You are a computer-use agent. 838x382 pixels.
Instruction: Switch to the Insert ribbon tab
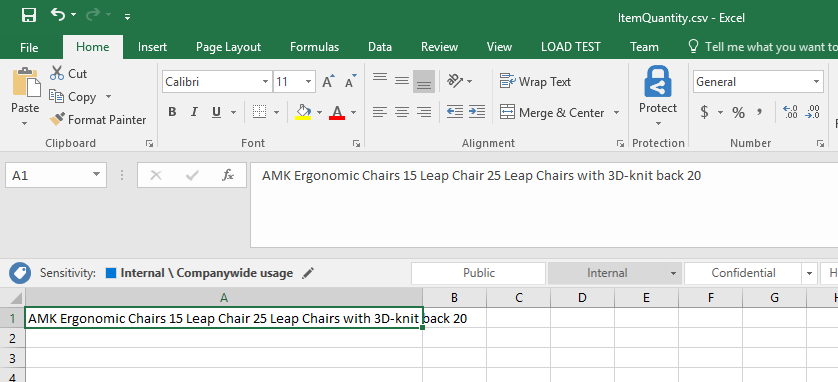[x=152, y=47]
